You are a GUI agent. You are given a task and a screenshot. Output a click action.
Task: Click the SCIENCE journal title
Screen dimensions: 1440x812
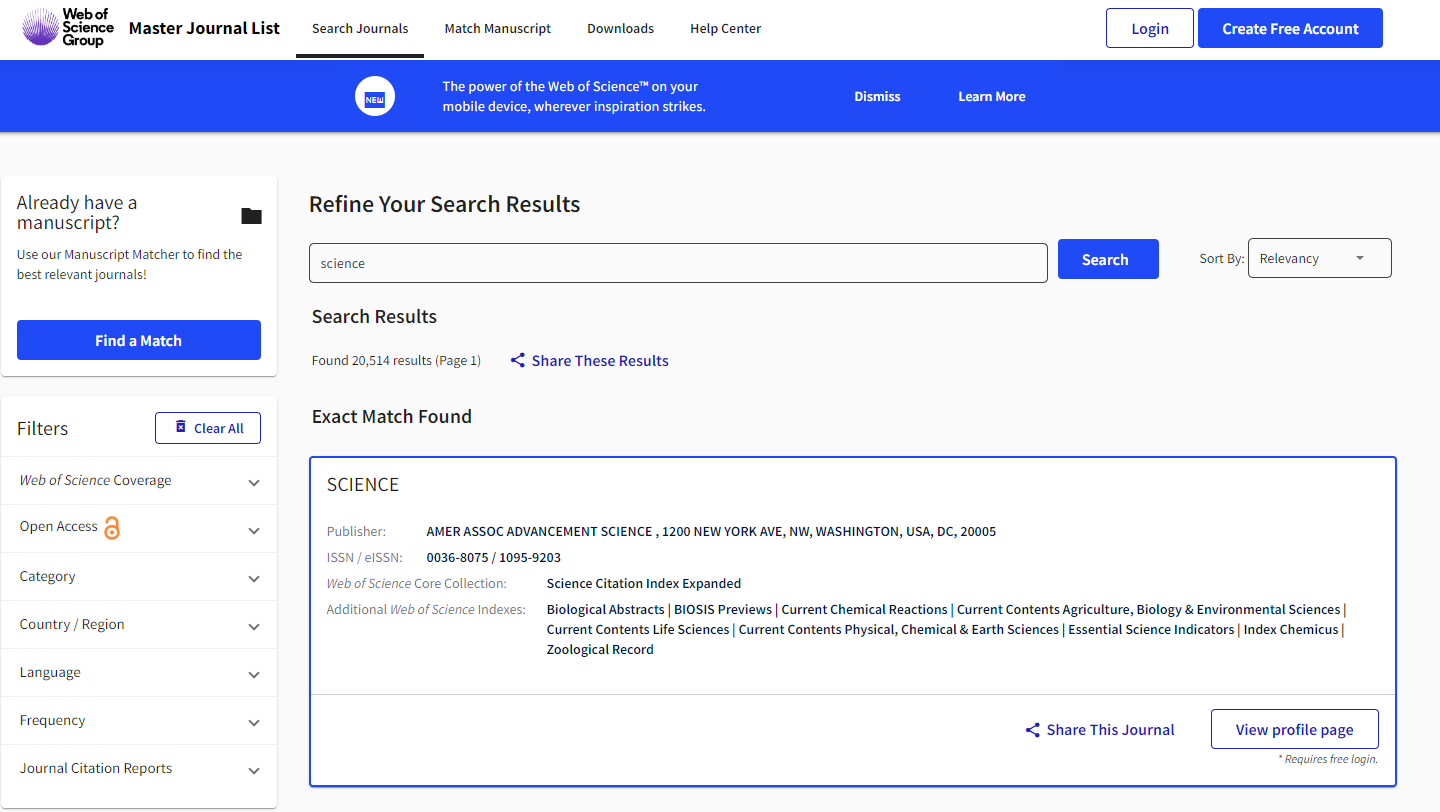pos(363,485)
